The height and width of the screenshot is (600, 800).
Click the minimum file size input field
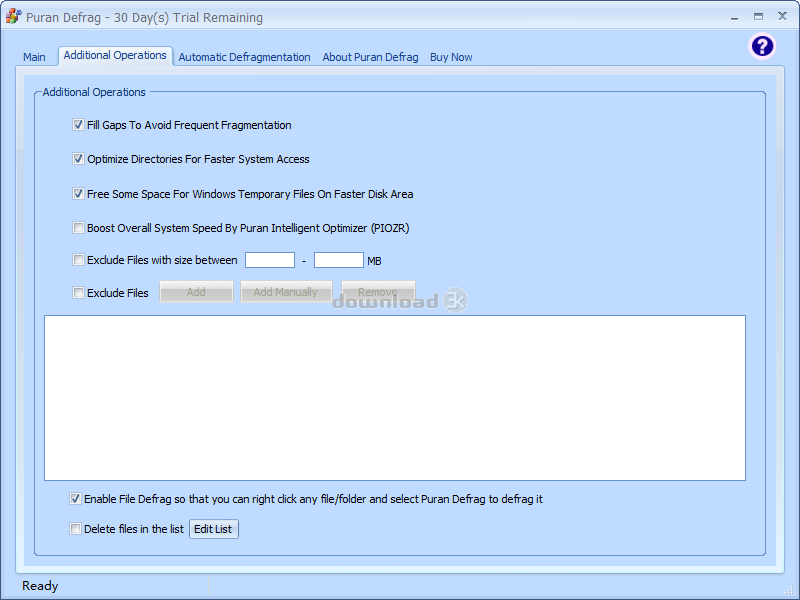click(269, 260)
